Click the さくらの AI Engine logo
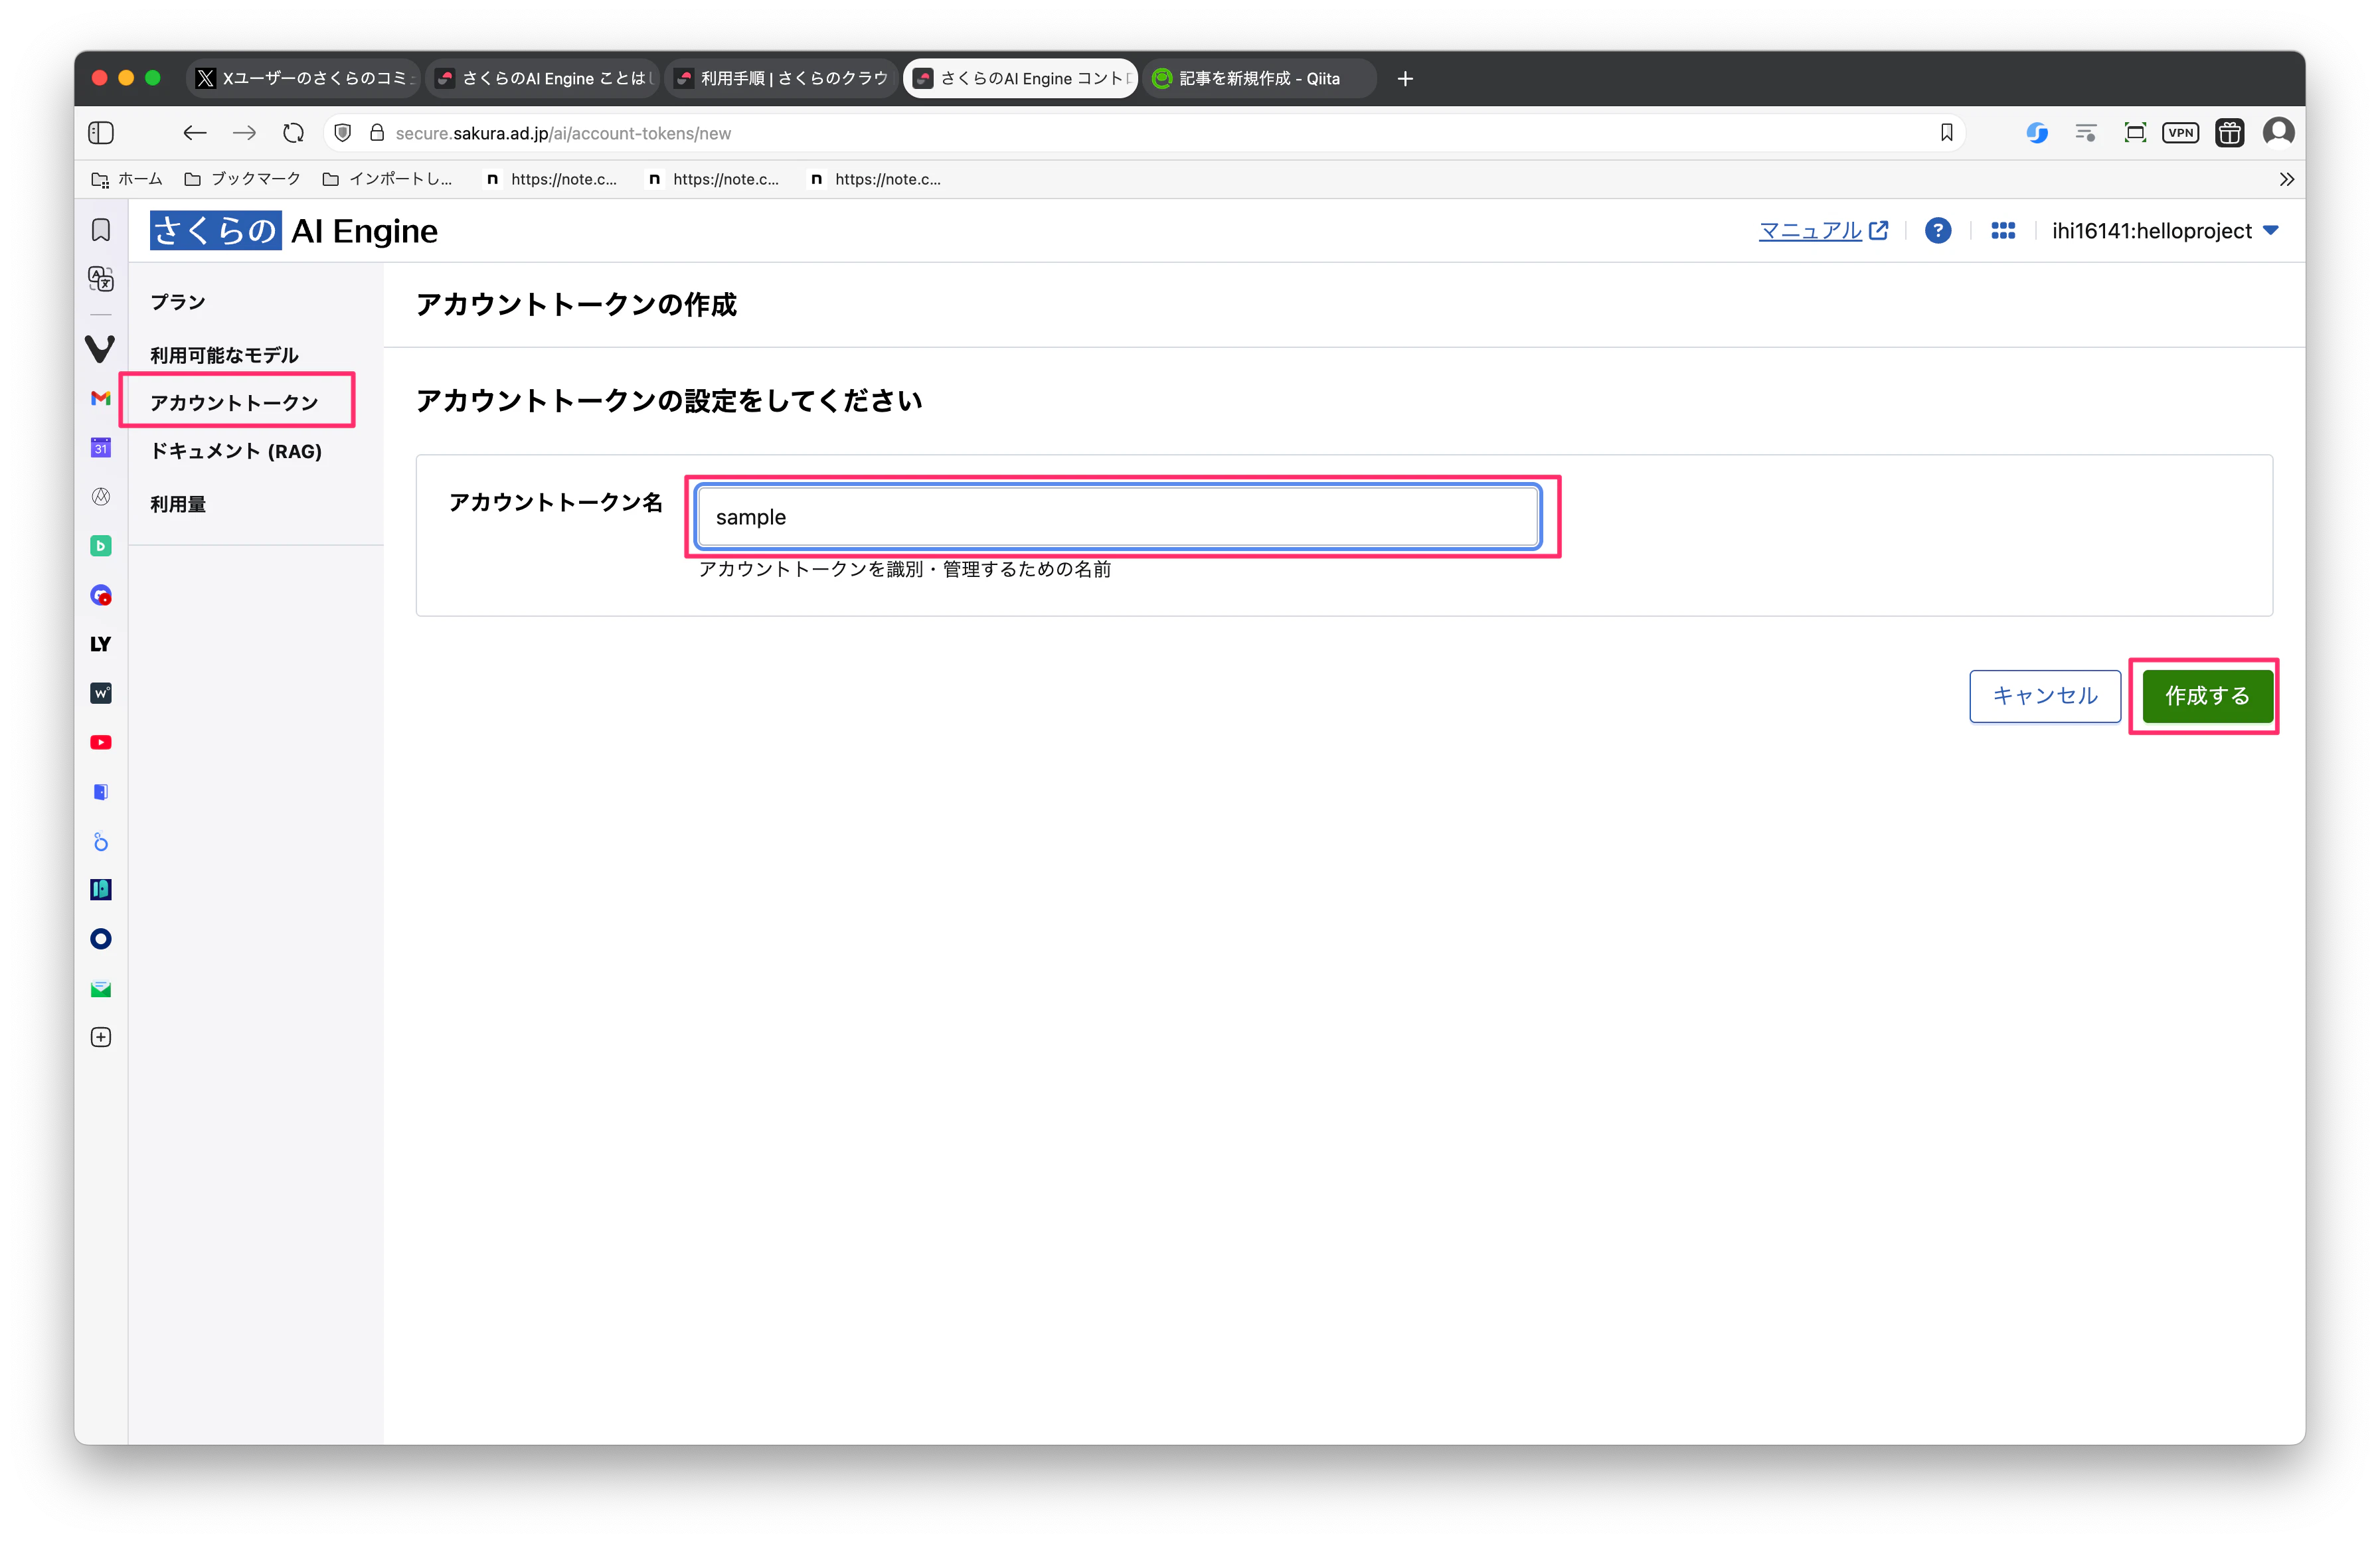 [293, 230]
